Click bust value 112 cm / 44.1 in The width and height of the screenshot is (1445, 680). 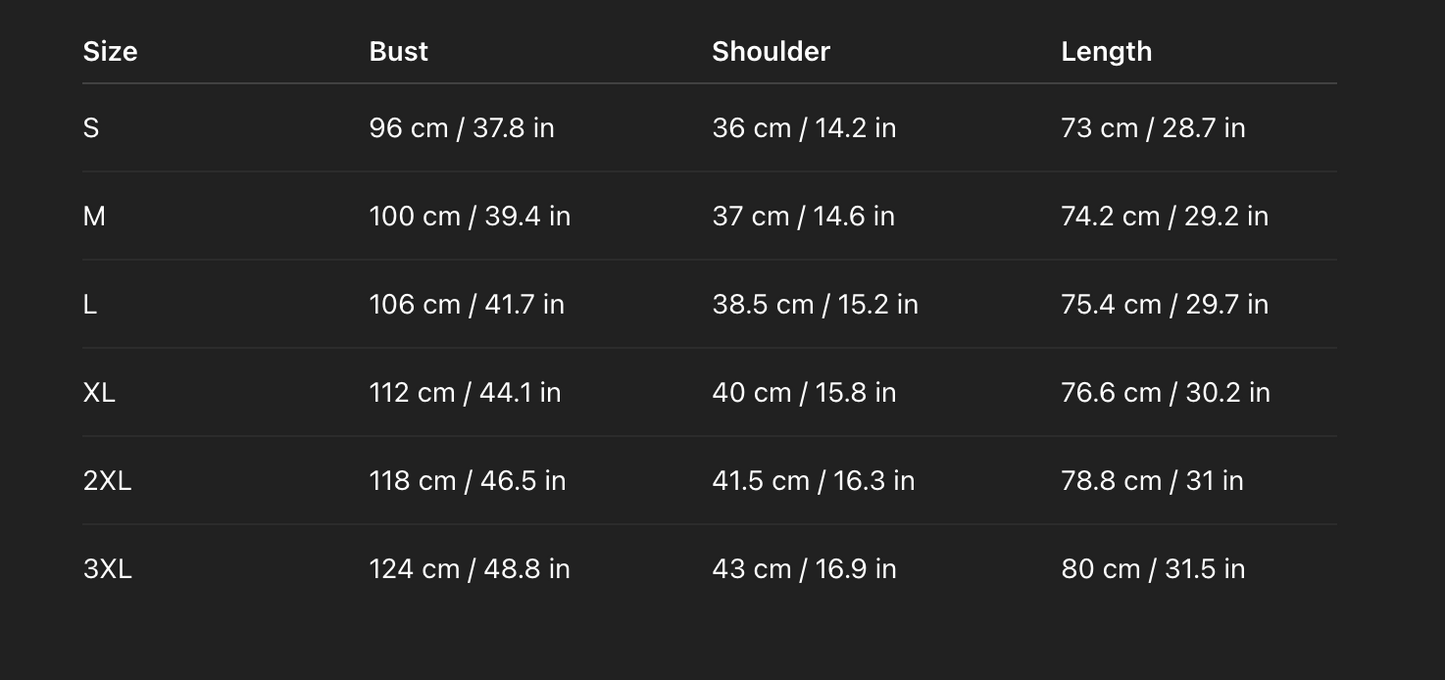pos(465,392)
